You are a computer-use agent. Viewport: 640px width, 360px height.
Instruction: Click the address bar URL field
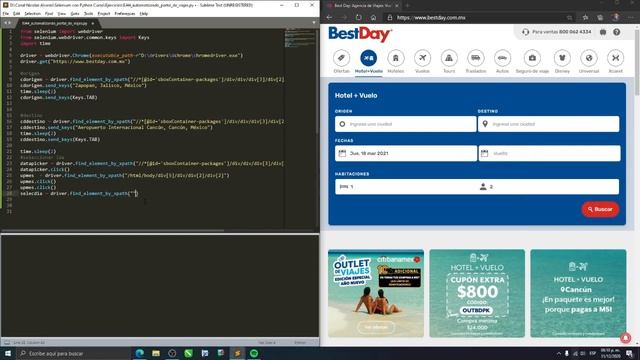tap(478, 18)
